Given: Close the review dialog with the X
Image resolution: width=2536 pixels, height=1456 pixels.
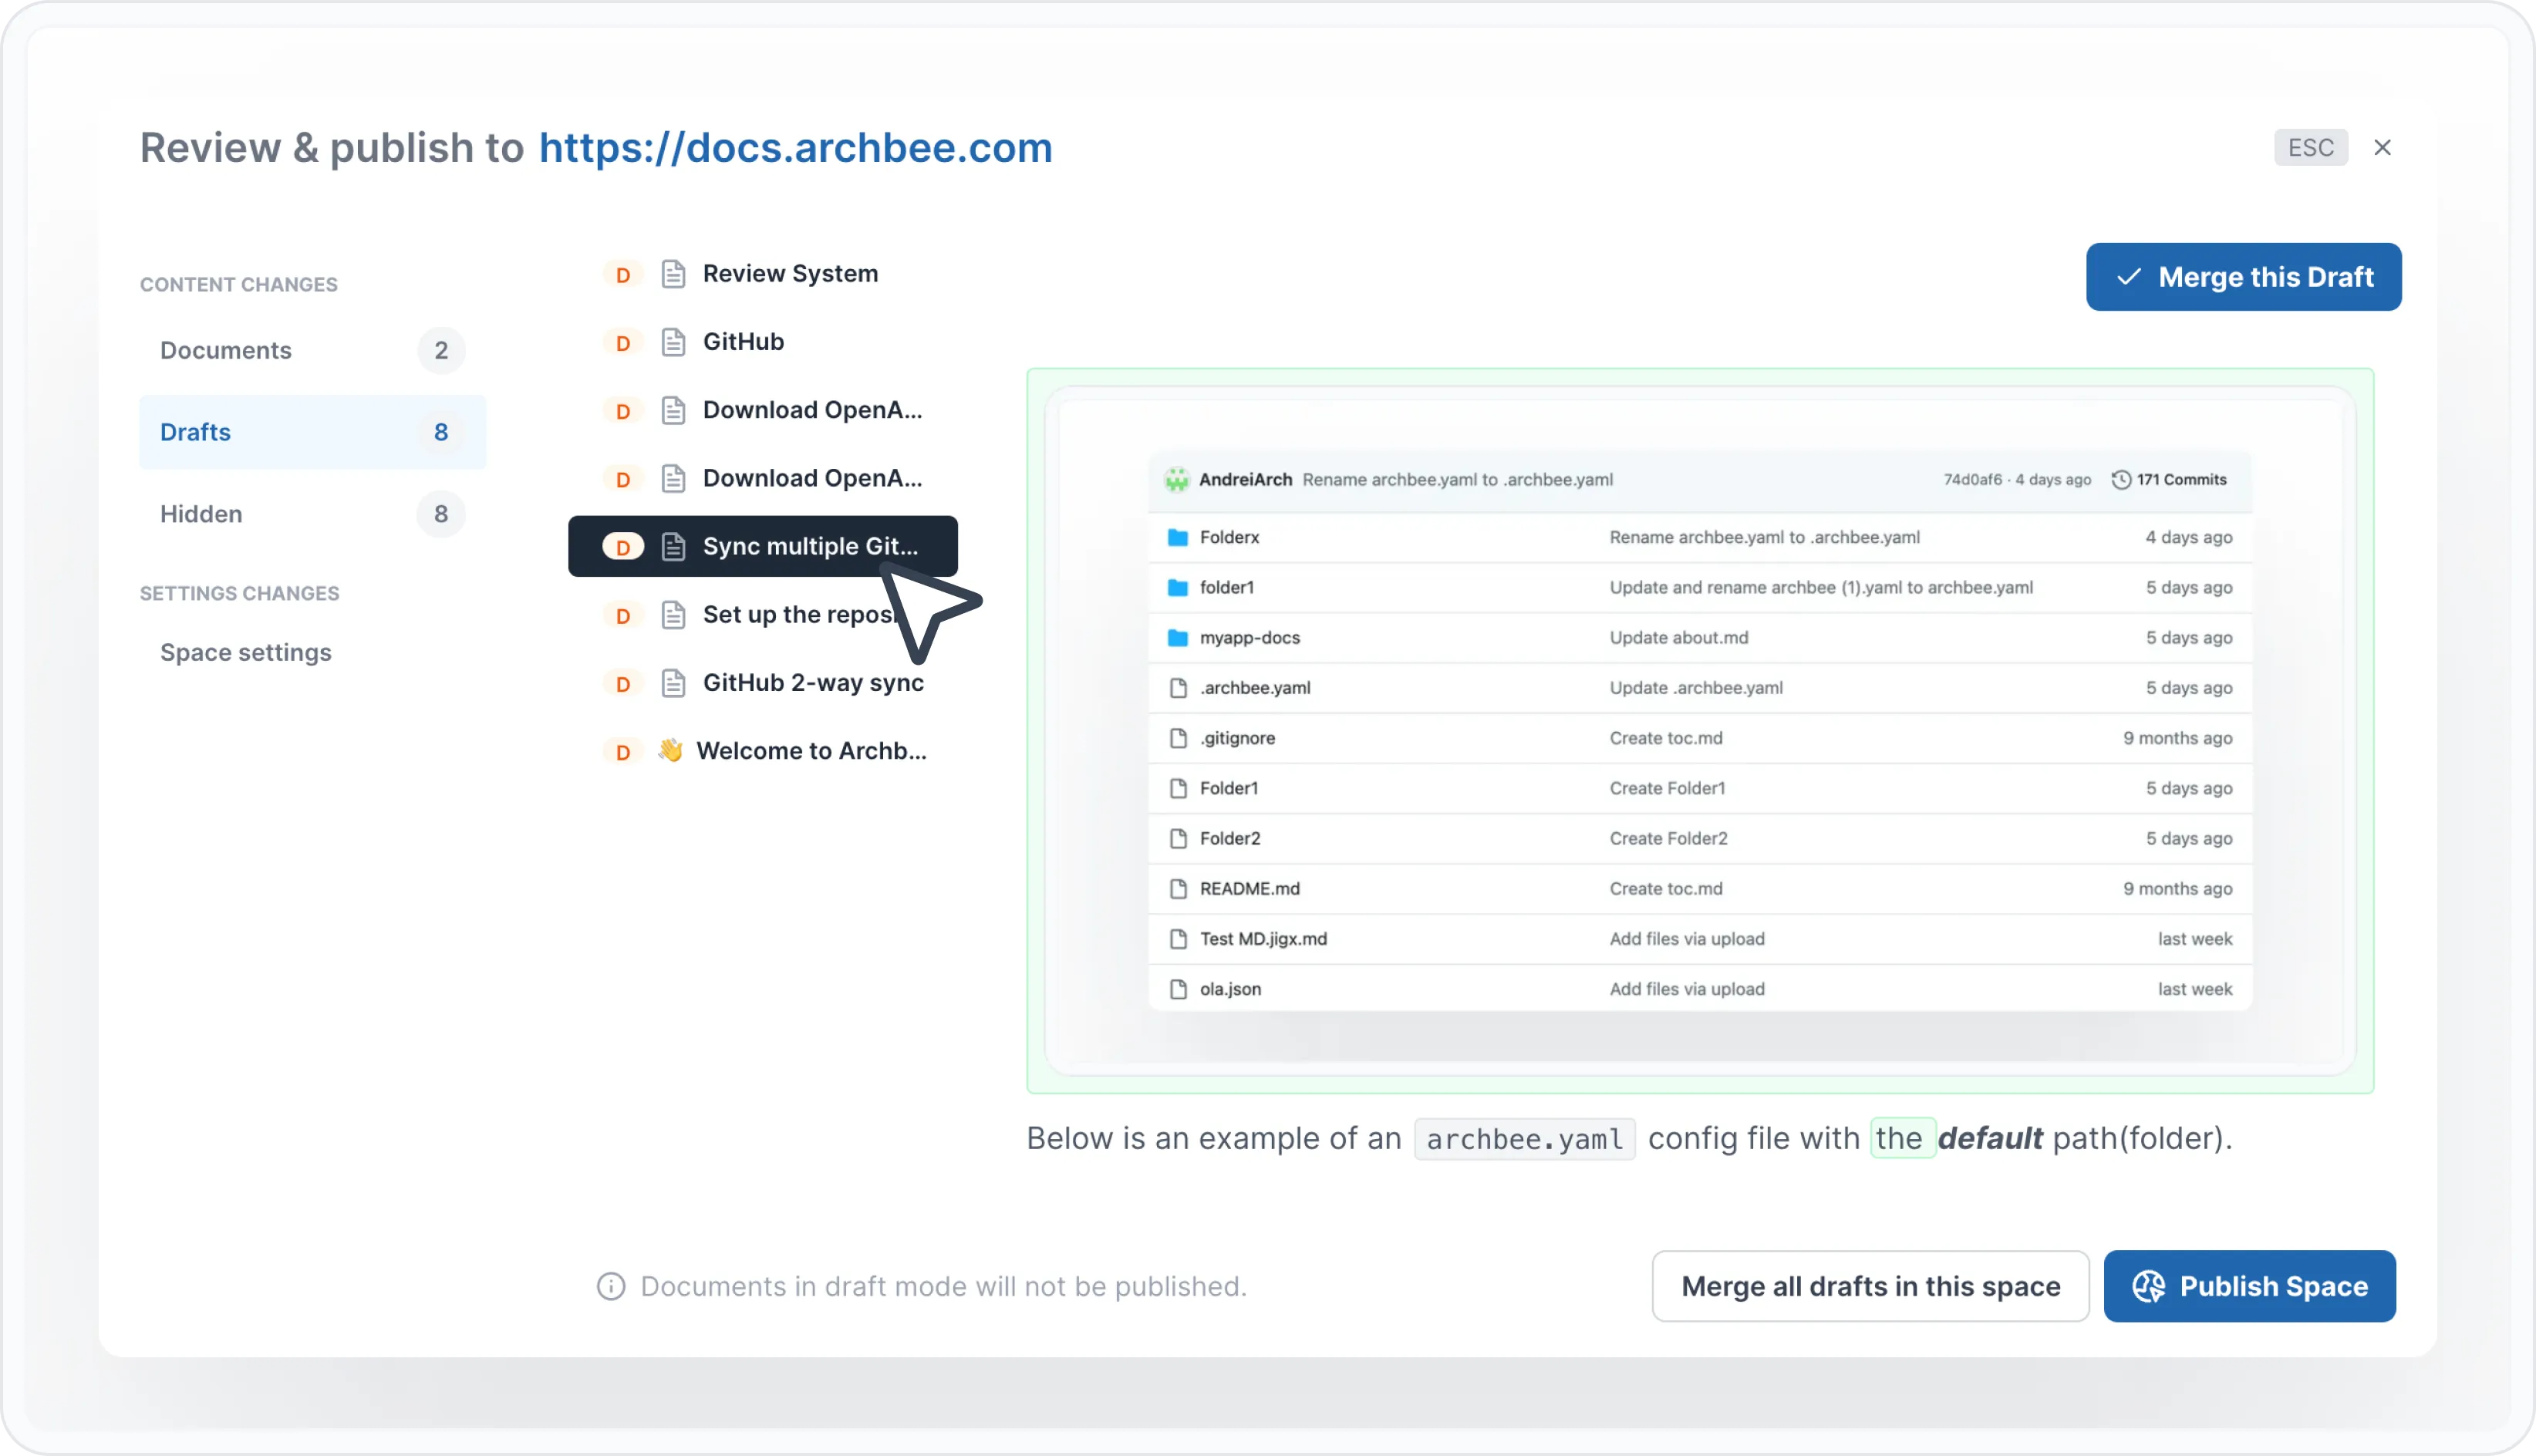Looking at the screenshot, I should (x=2382, y=148).
